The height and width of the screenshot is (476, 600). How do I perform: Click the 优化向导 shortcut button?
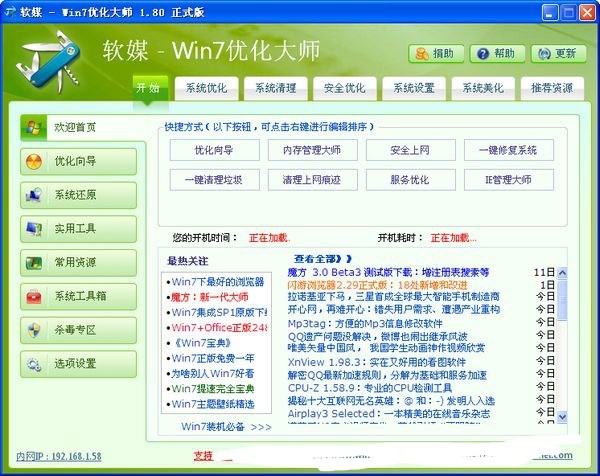(x=215, y=150)
